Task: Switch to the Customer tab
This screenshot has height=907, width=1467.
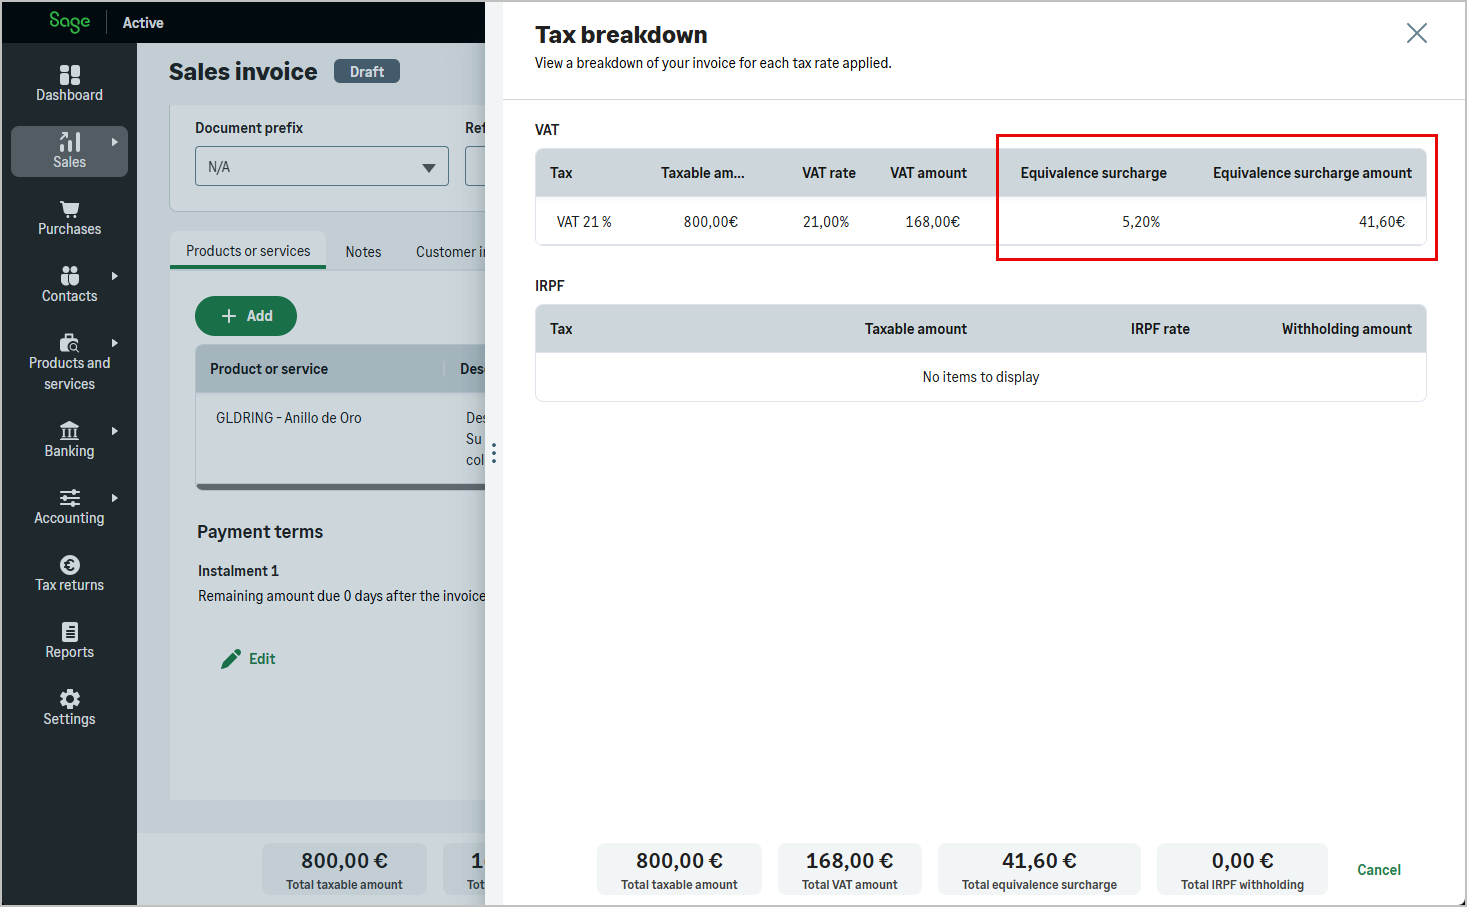Action: coord(450,252)
